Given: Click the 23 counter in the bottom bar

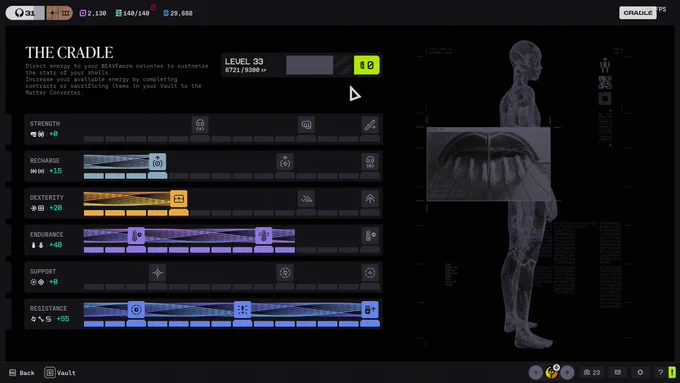Looking at the screenshot, I should [592, 372].
